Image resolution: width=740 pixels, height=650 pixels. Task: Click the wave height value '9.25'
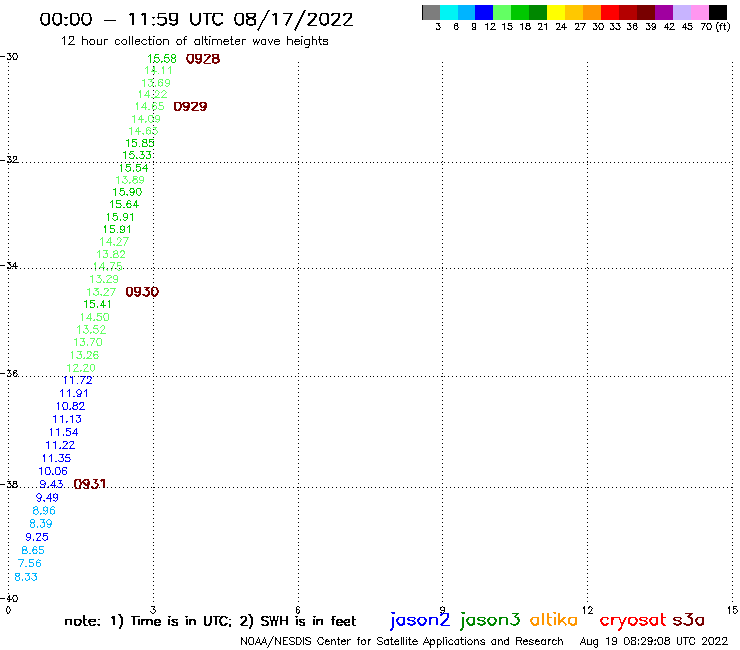click(x=37, y=537)
